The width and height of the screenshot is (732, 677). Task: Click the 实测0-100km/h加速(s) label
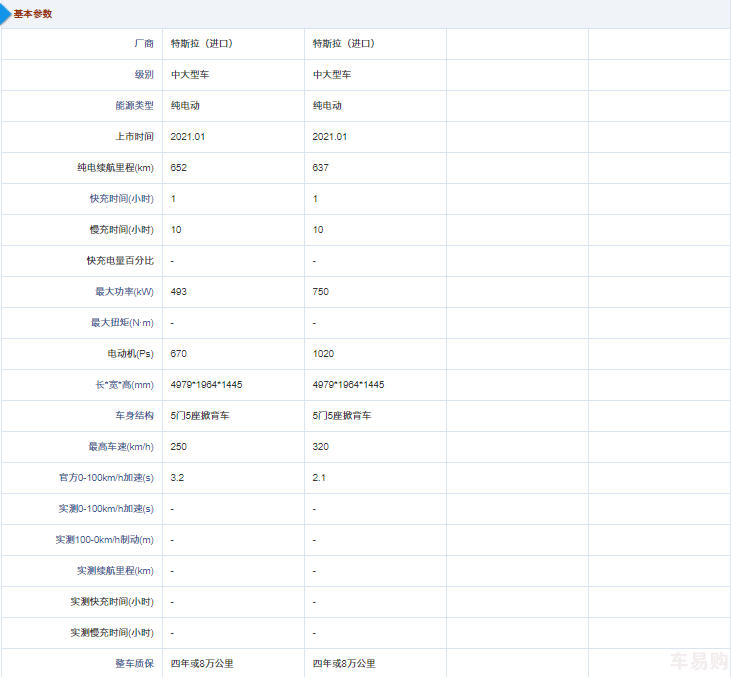(106, 508)
